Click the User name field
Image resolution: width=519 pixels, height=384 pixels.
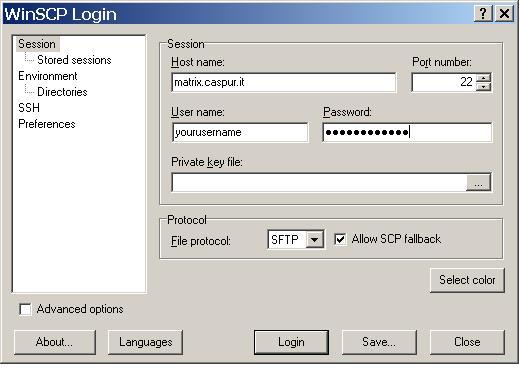tap(240, 132)
